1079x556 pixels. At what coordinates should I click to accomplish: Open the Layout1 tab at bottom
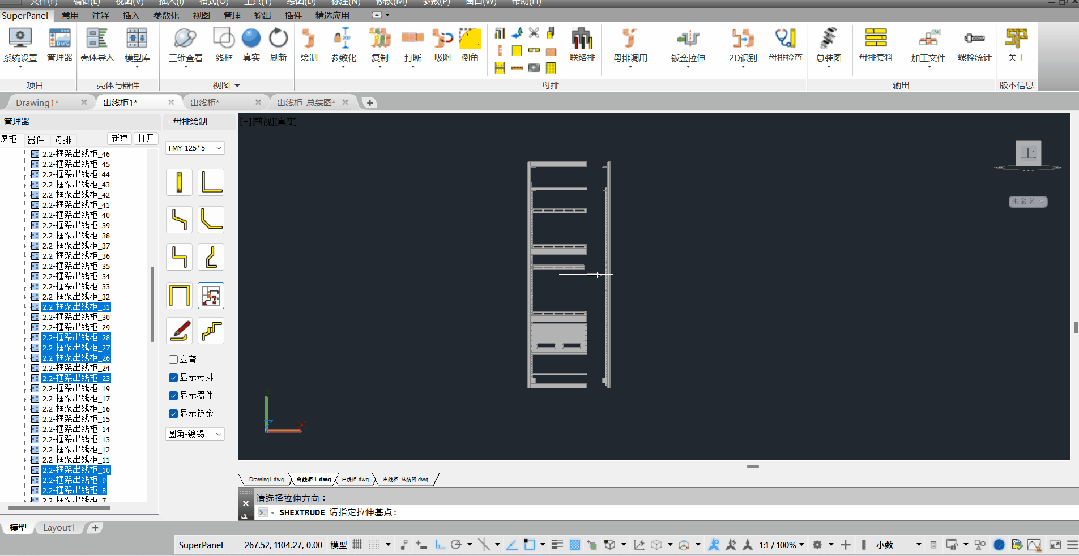coord(58,528)
